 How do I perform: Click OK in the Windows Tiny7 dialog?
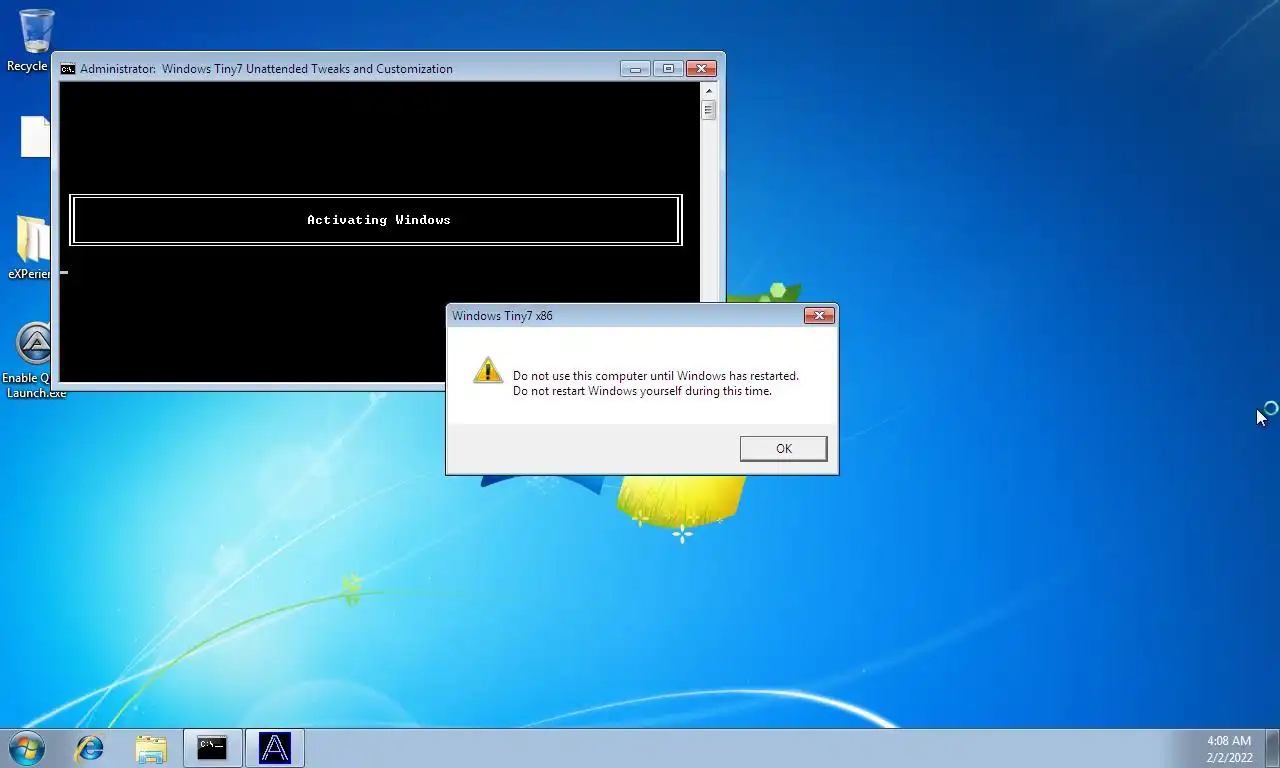click(x=783, y=448)
